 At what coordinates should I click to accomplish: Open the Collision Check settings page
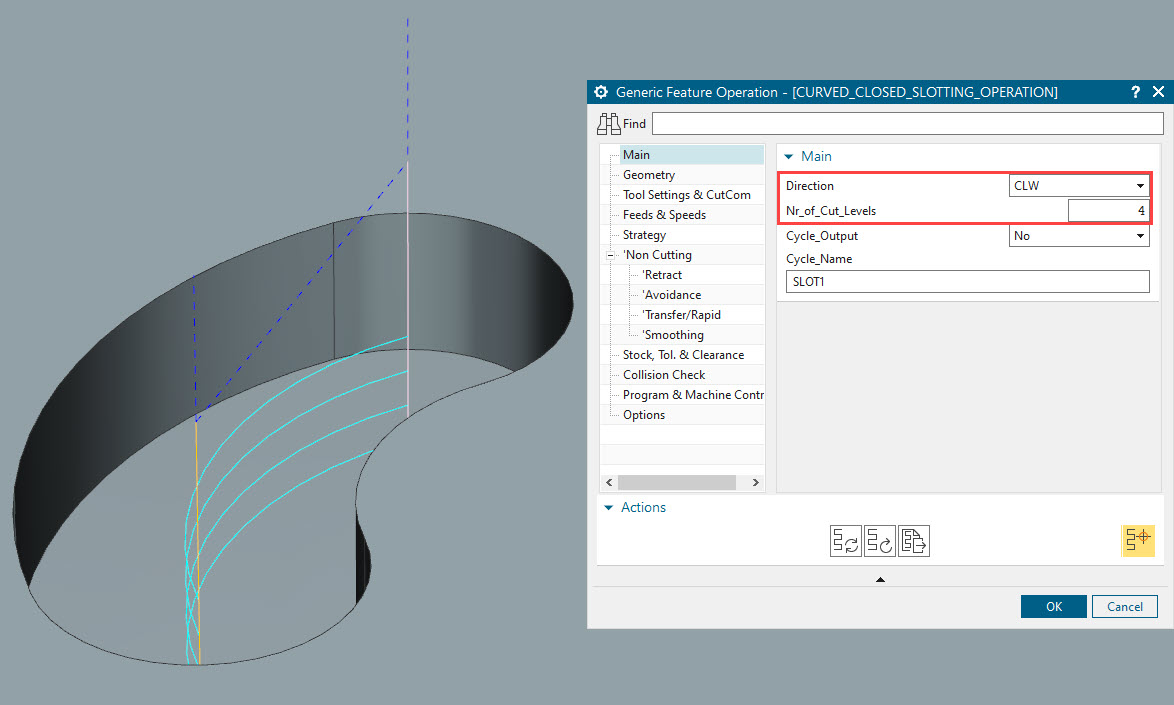(666, 374)
